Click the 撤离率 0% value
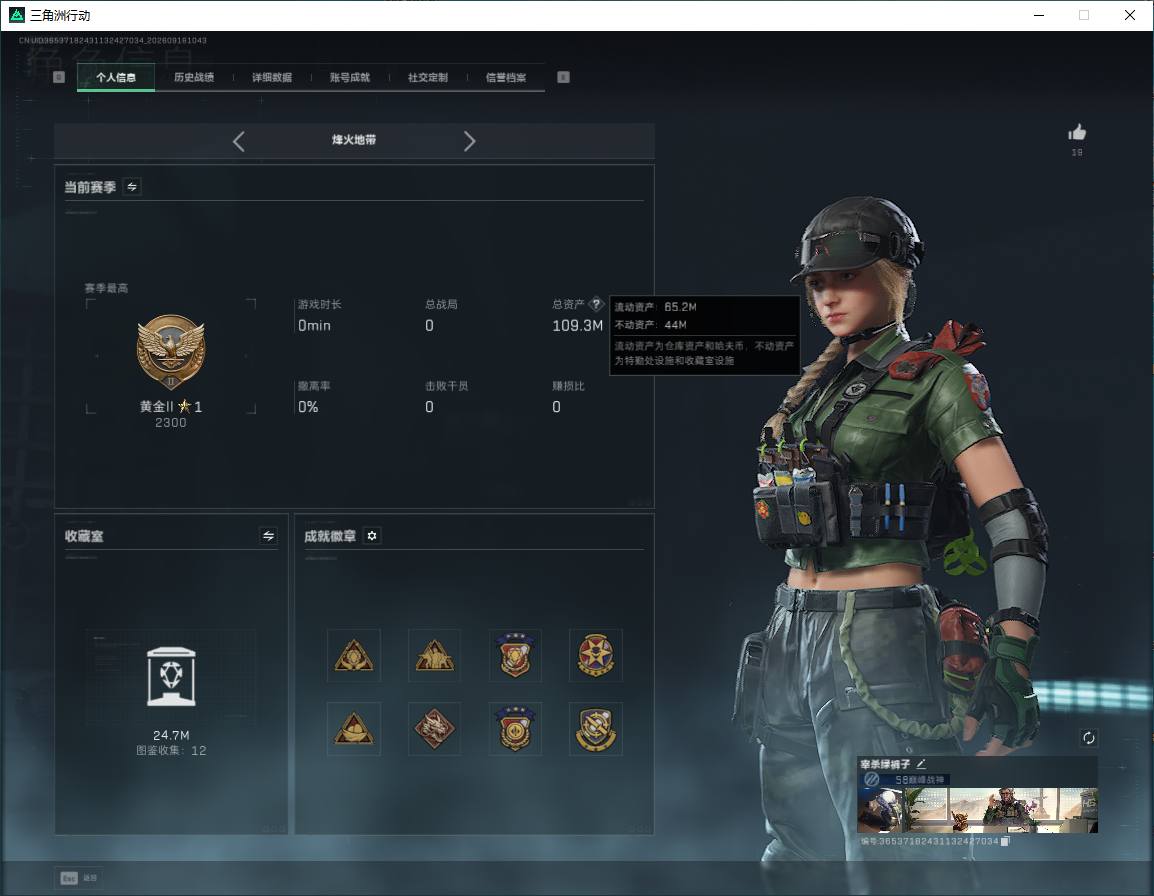Screen dimensions: 1154x896 308,406
